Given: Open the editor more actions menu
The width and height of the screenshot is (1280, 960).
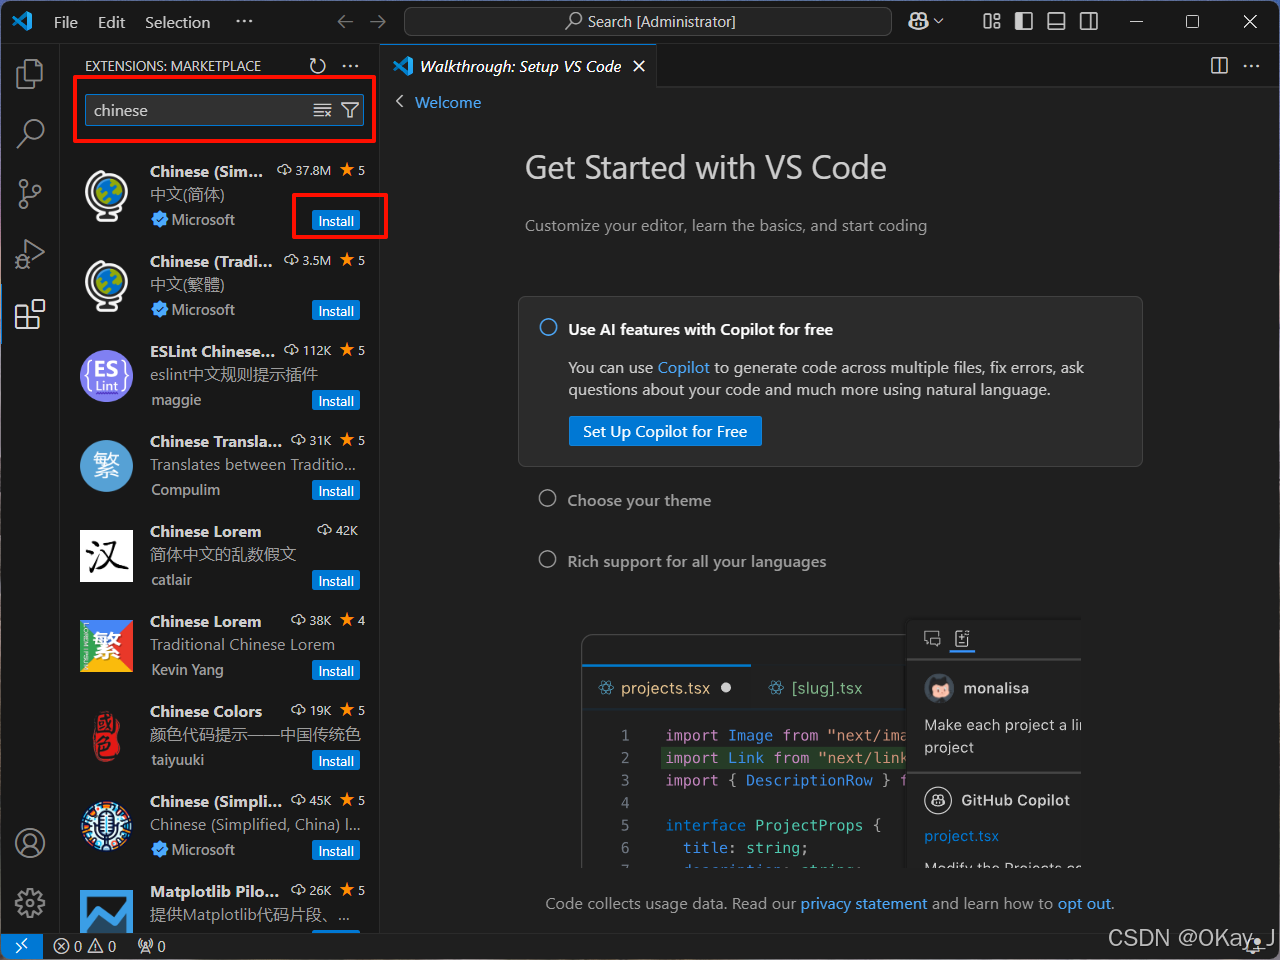Looking at the screenshot, I should 1252,66.
